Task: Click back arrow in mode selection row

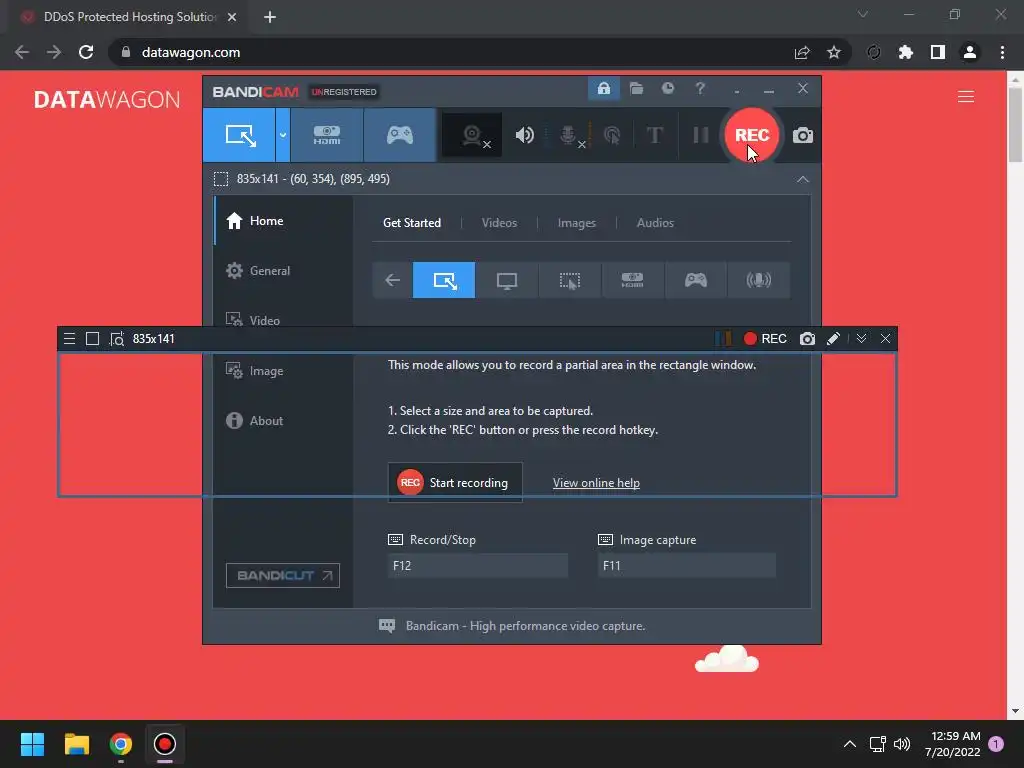Action: (x=392, y=280)
